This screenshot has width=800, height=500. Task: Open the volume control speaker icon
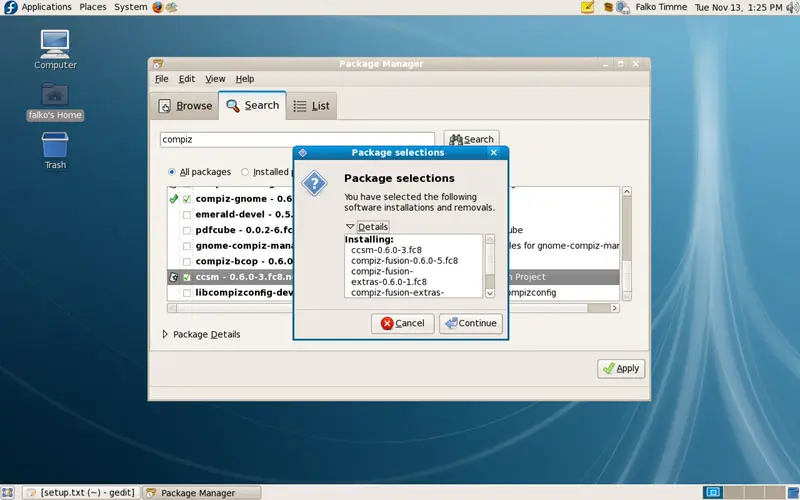(792, 7)
